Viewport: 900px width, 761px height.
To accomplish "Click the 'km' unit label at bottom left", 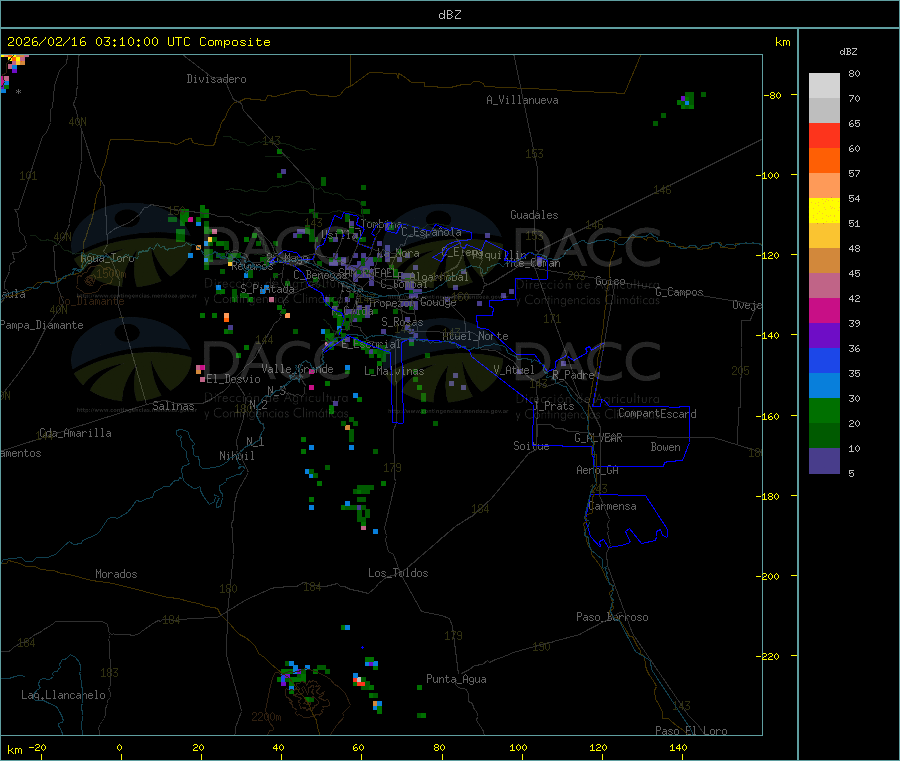I will tap(14, 750).
